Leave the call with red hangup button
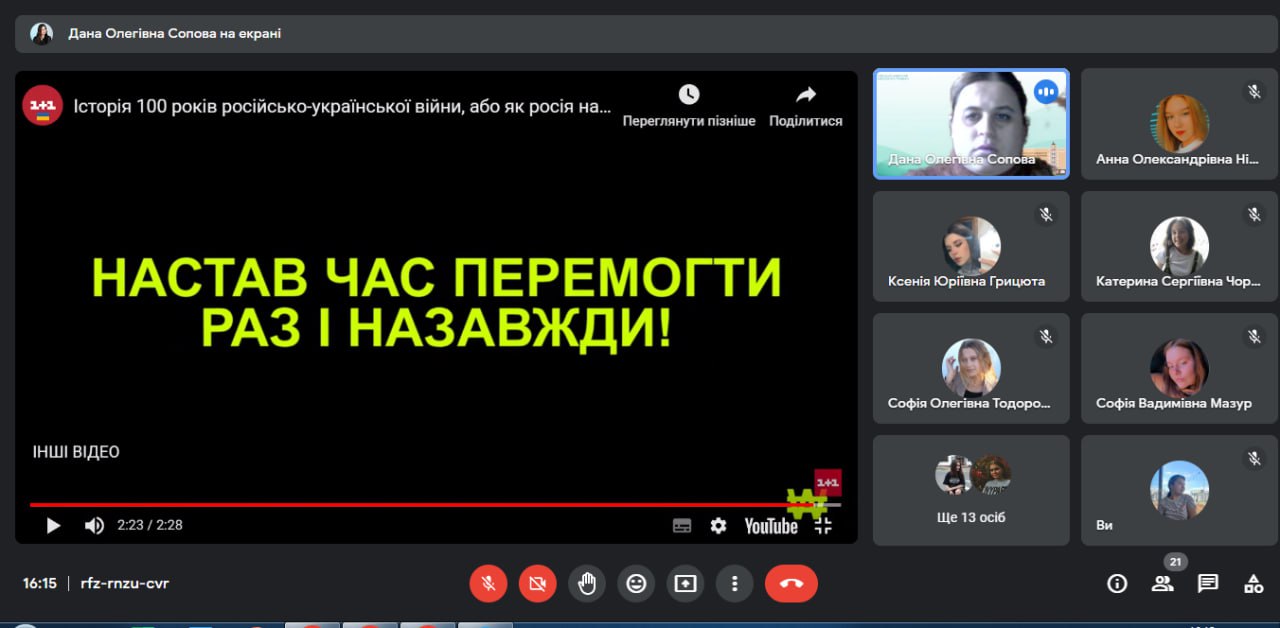Image resolution: width=1280 pixels, height=628 pixels. [x=791, y=583]
